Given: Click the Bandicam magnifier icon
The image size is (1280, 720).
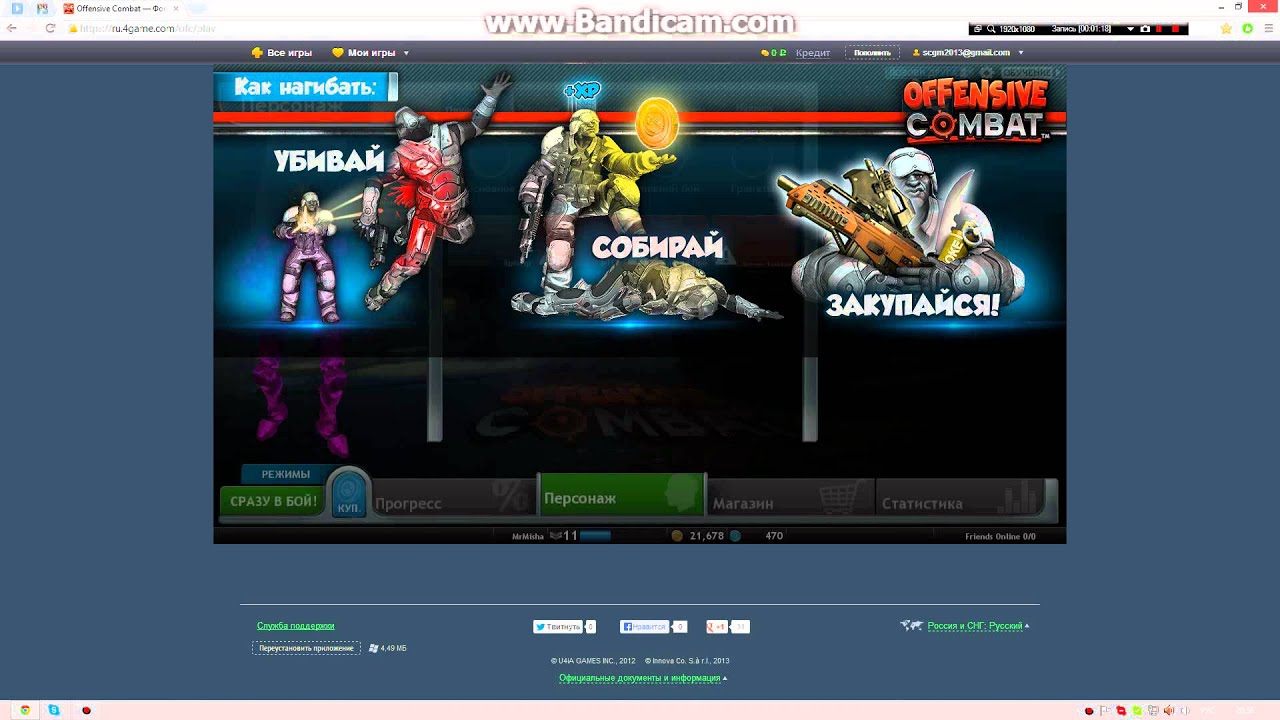Looking at the screenshot, I should point(991,29).
